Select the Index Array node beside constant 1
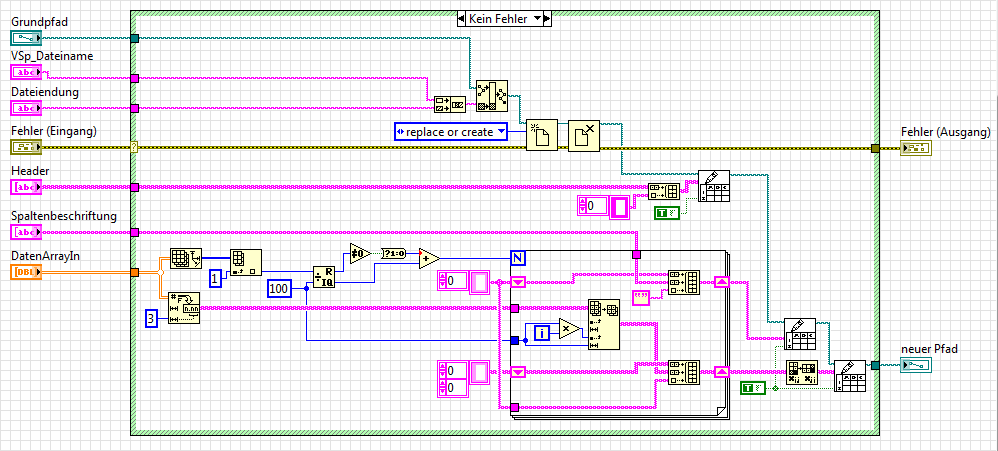The height and width of the screenshot is (451, 998). pos(245,262)
